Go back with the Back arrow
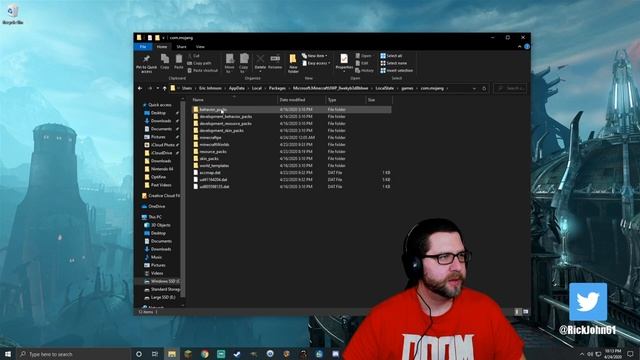This screenshot has height=360, width=640. pos(140,88)
